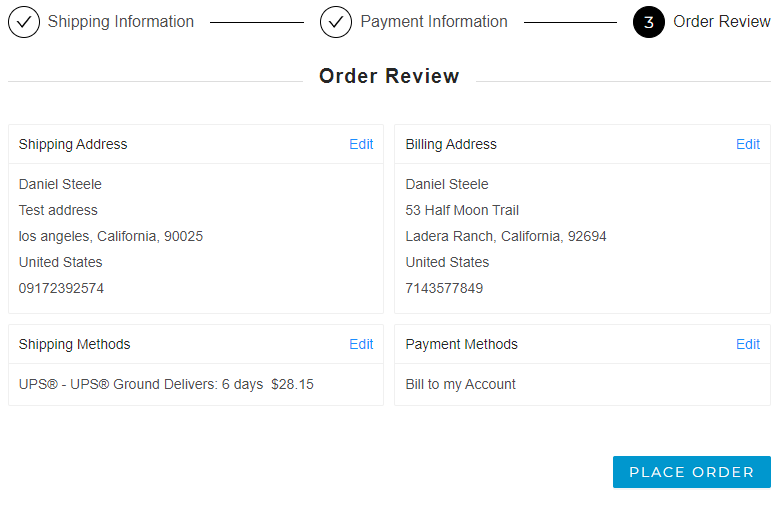The height and width of the screenshot is (513, 784).
Task: Edit the Billing Address
Action: pos(748,144)
